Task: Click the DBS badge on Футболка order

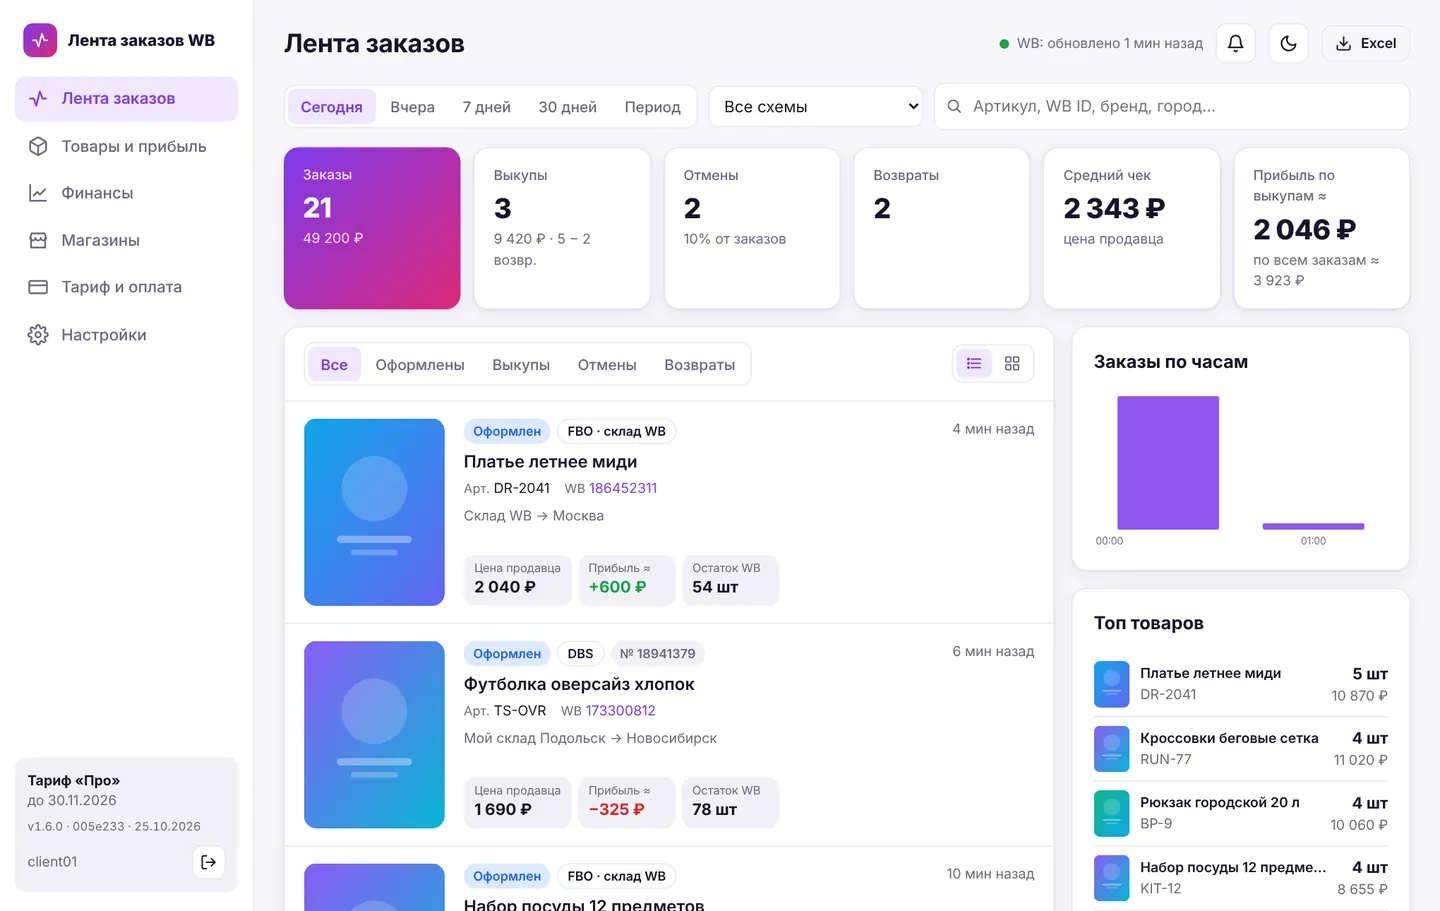Action: click(580, 654)
